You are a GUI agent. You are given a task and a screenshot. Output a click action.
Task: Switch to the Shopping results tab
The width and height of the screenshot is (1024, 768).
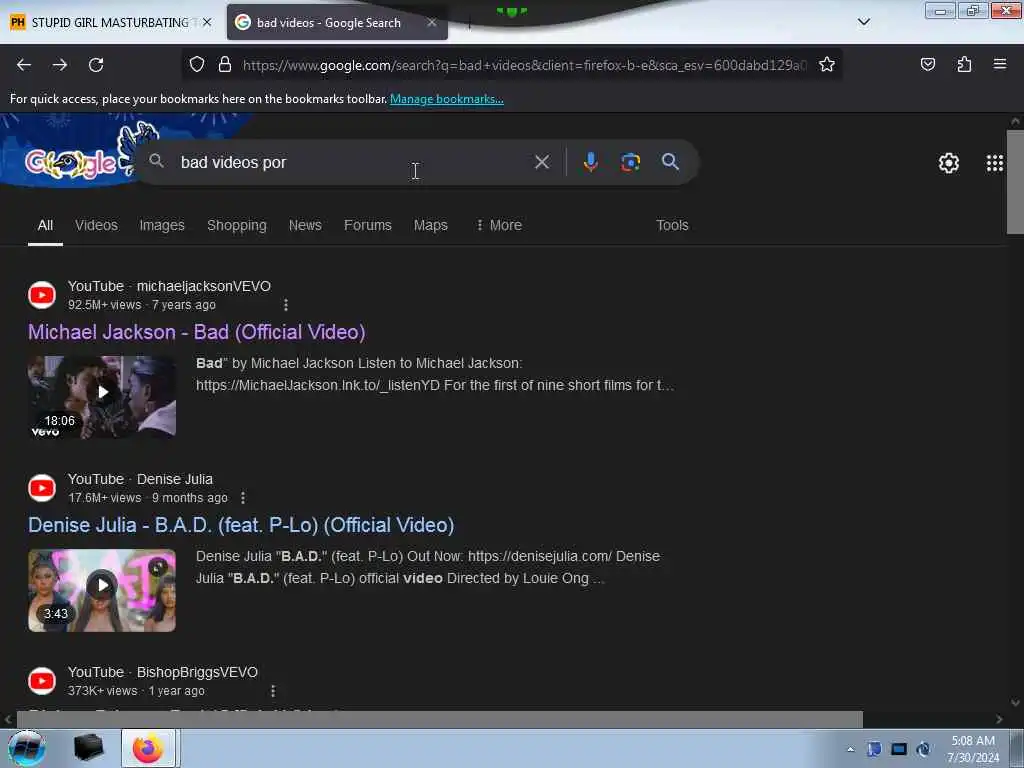(x=236, y=225)
